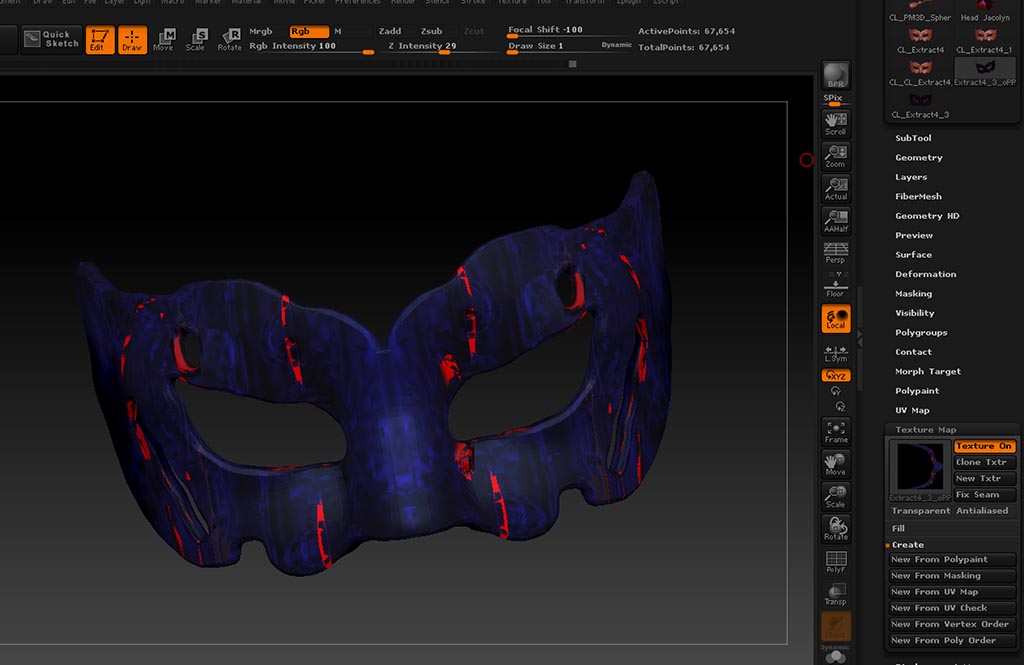Open the Quick Sketch mode

(x=52, y=39)
